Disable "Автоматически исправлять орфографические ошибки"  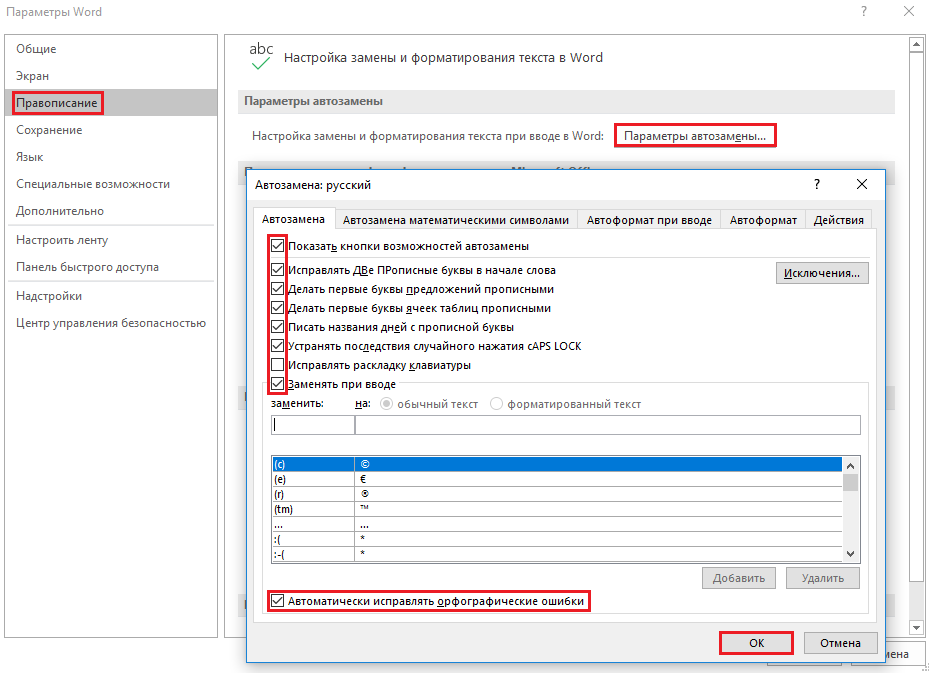pos(278,601)
